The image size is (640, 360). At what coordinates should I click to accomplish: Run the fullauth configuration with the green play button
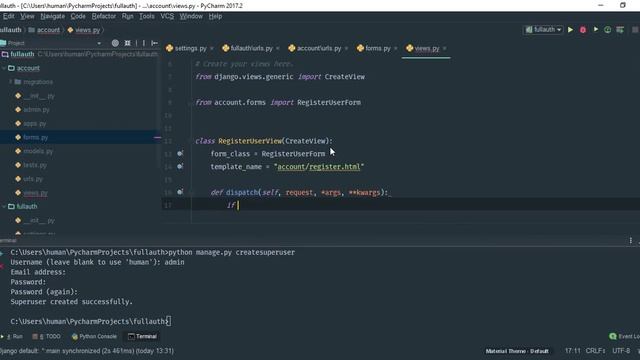[570, 30]
